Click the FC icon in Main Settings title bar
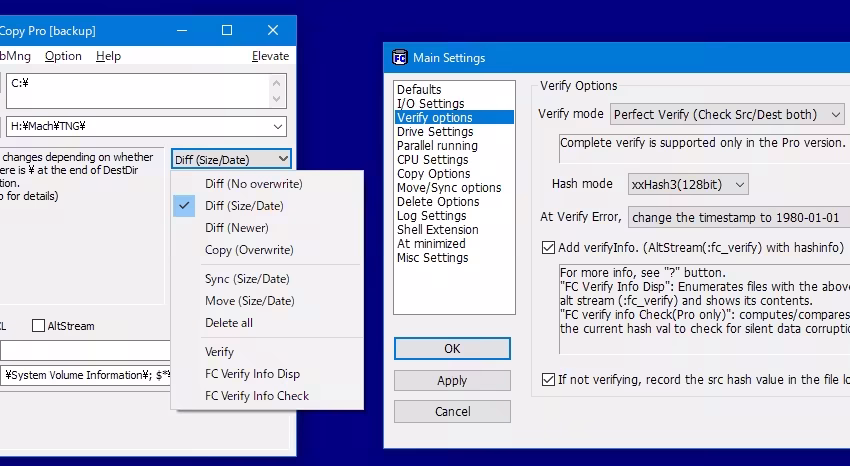Screen dimensions: 850x466 click(400, 57)
